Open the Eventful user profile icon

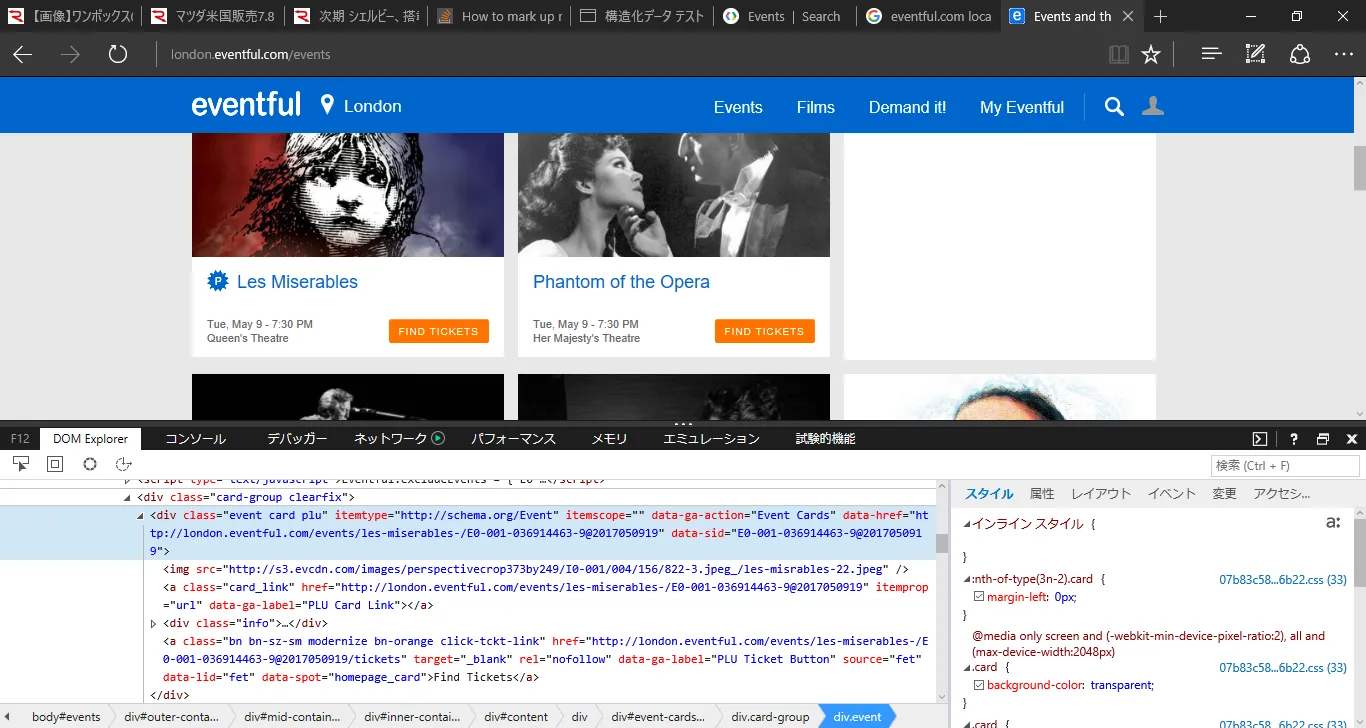(1153, 106)
